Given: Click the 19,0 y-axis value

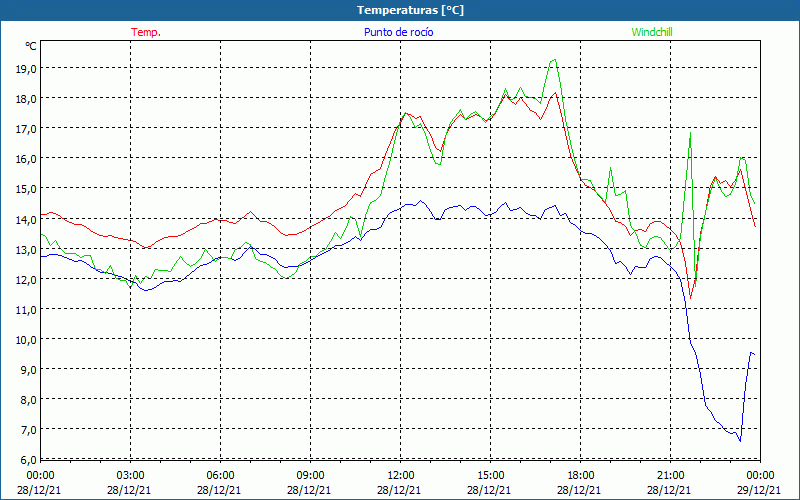Looking at the screenshot, I should pyautogui.click(x=26, y=68).
